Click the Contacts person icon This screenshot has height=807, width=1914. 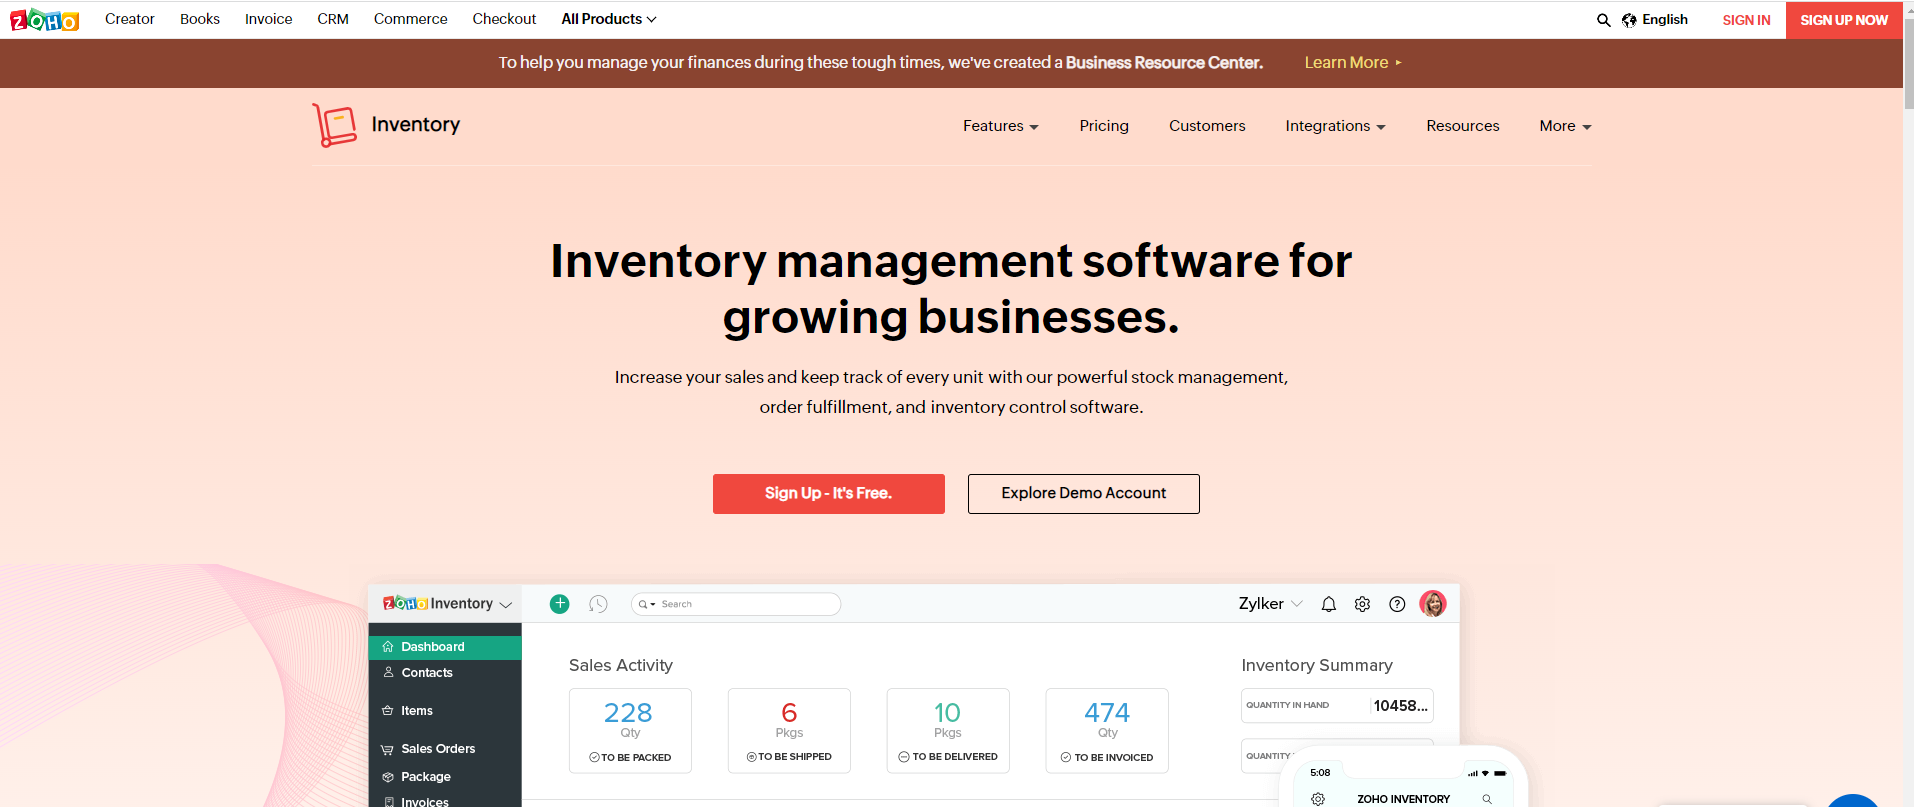(x=388, y=672)
